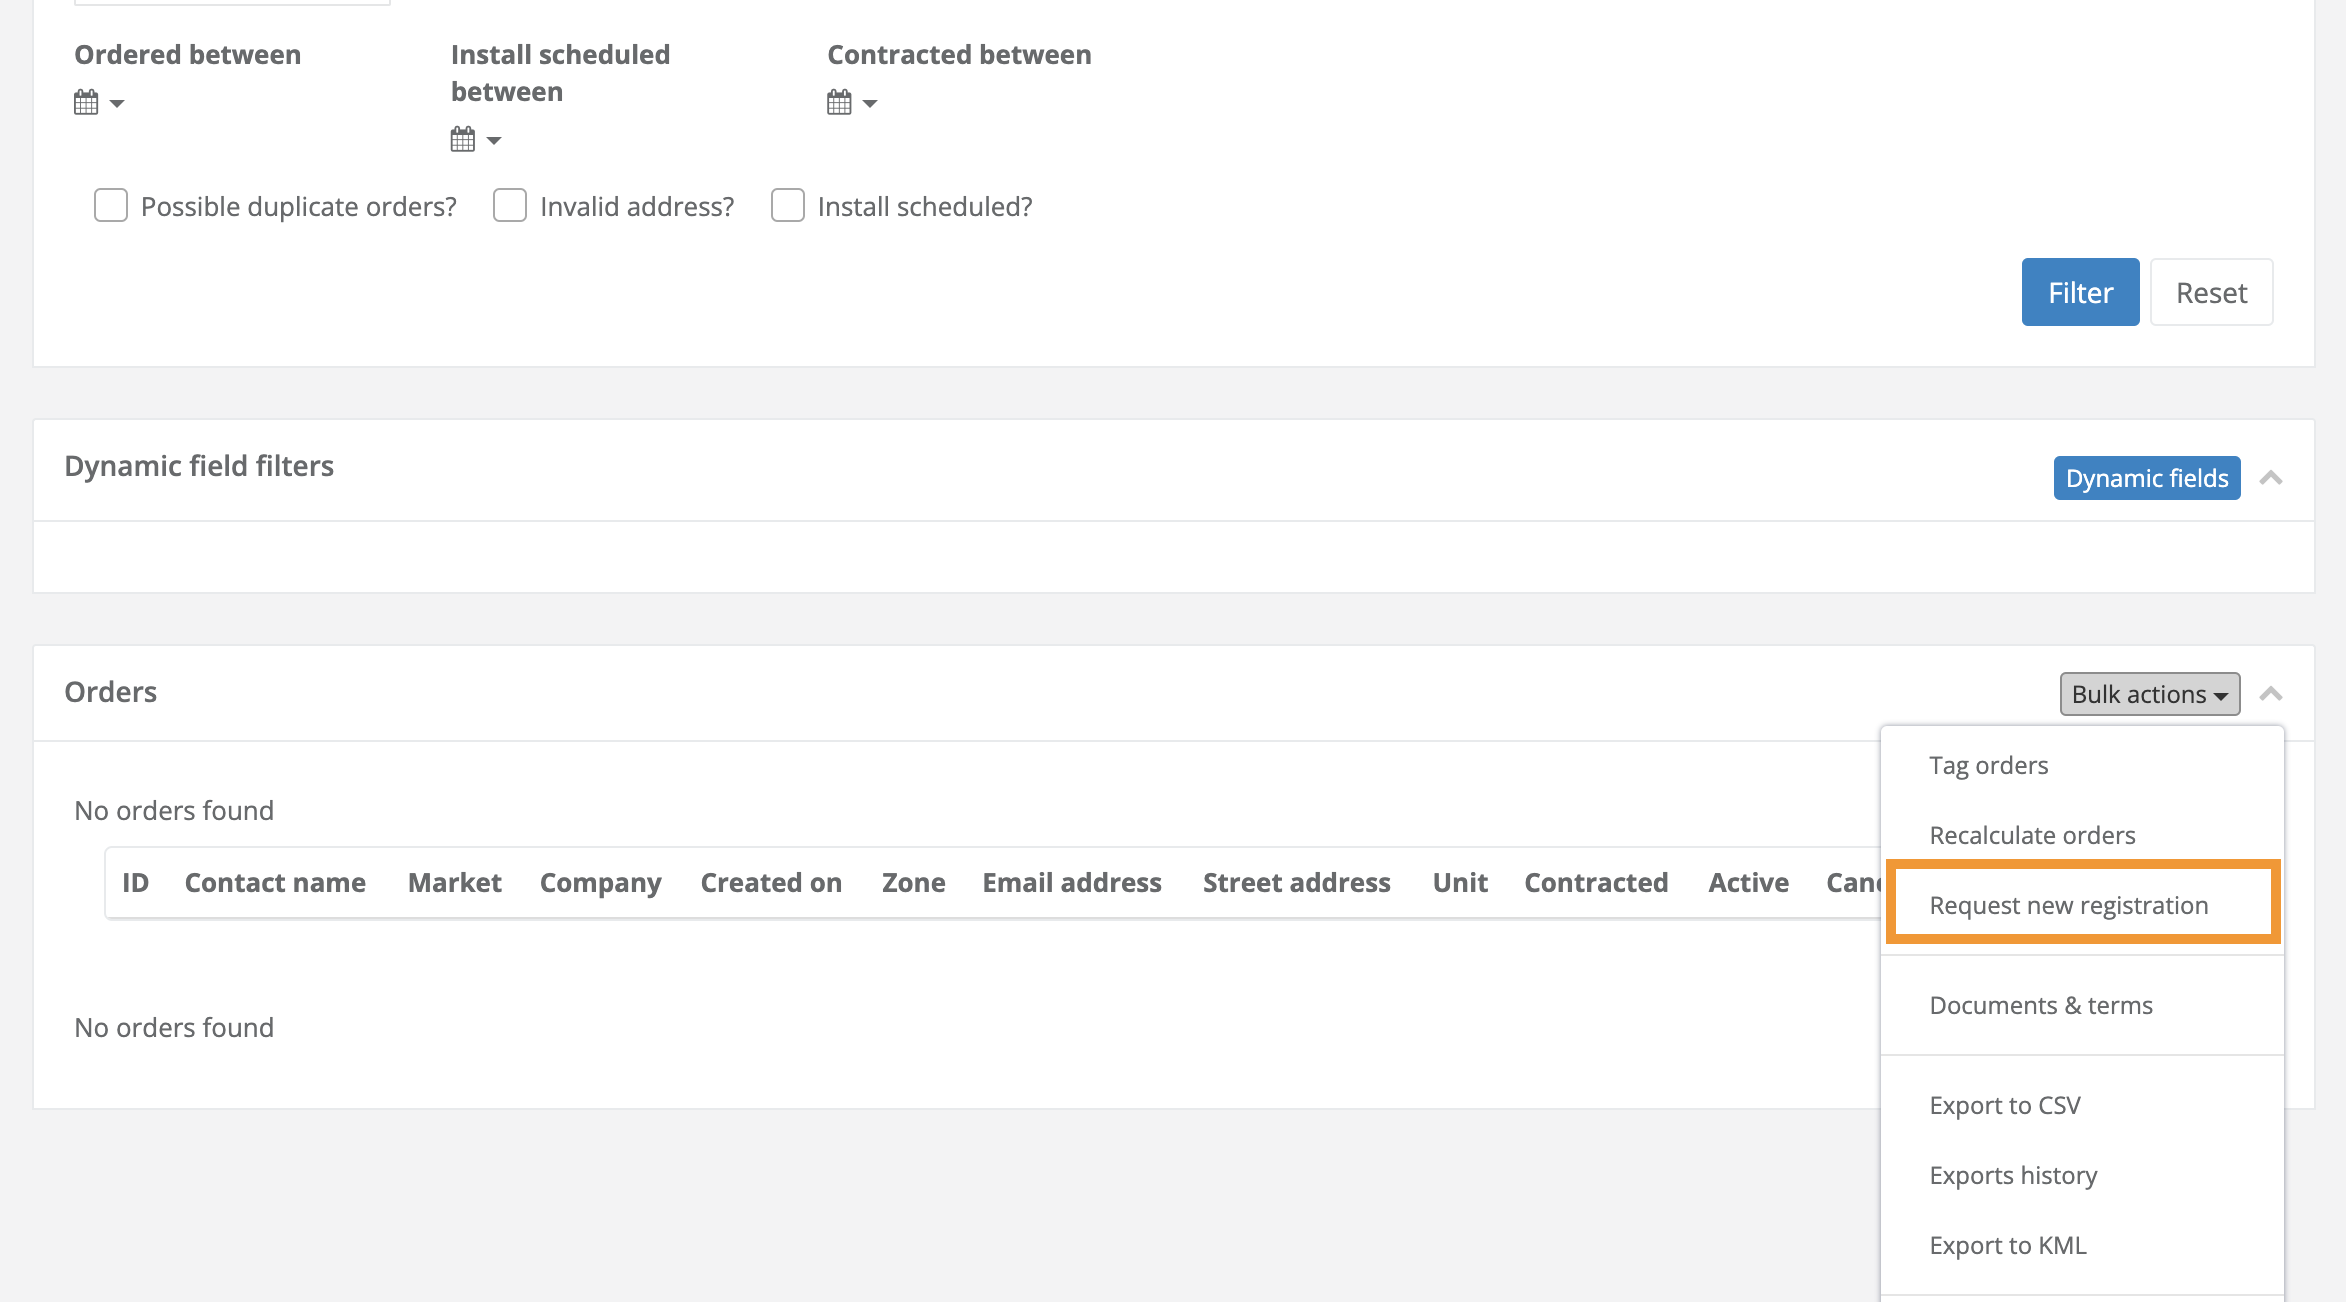Click the Dynamic fields button
The height and width of the screenshot is (1302, 2346).
[x=2146, y=478]
